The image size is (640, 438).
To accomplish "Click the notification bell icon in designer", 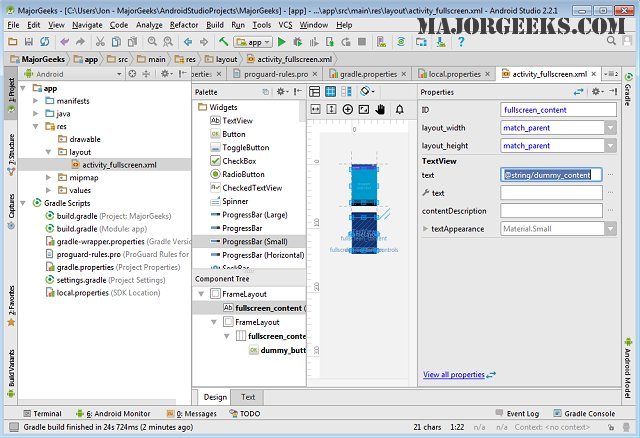I will point(400,109).
